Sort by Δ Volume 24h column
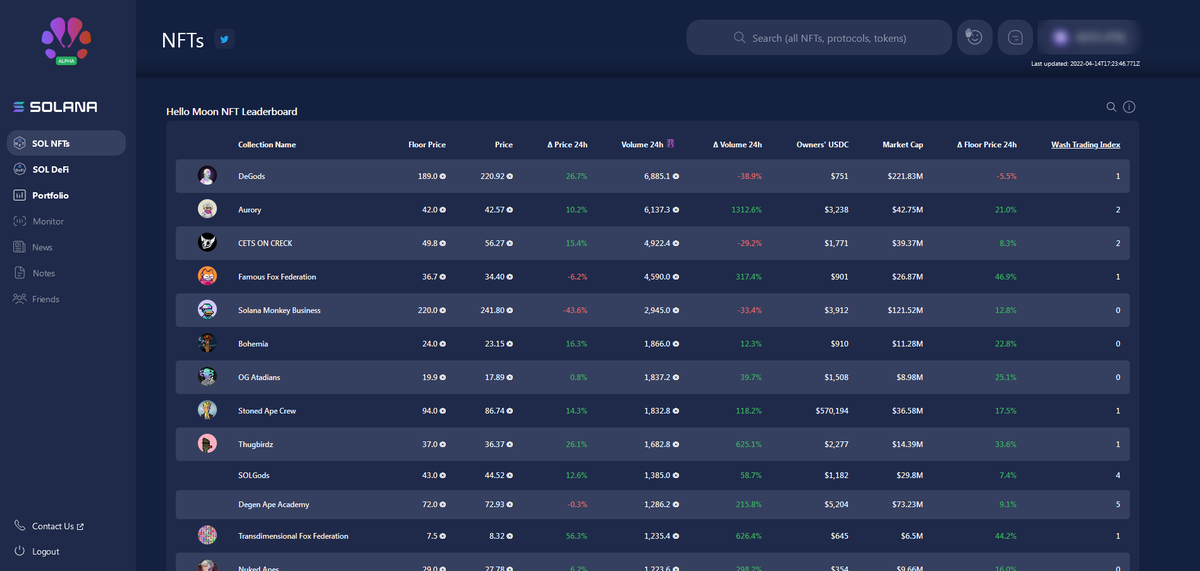 (737, 145)
